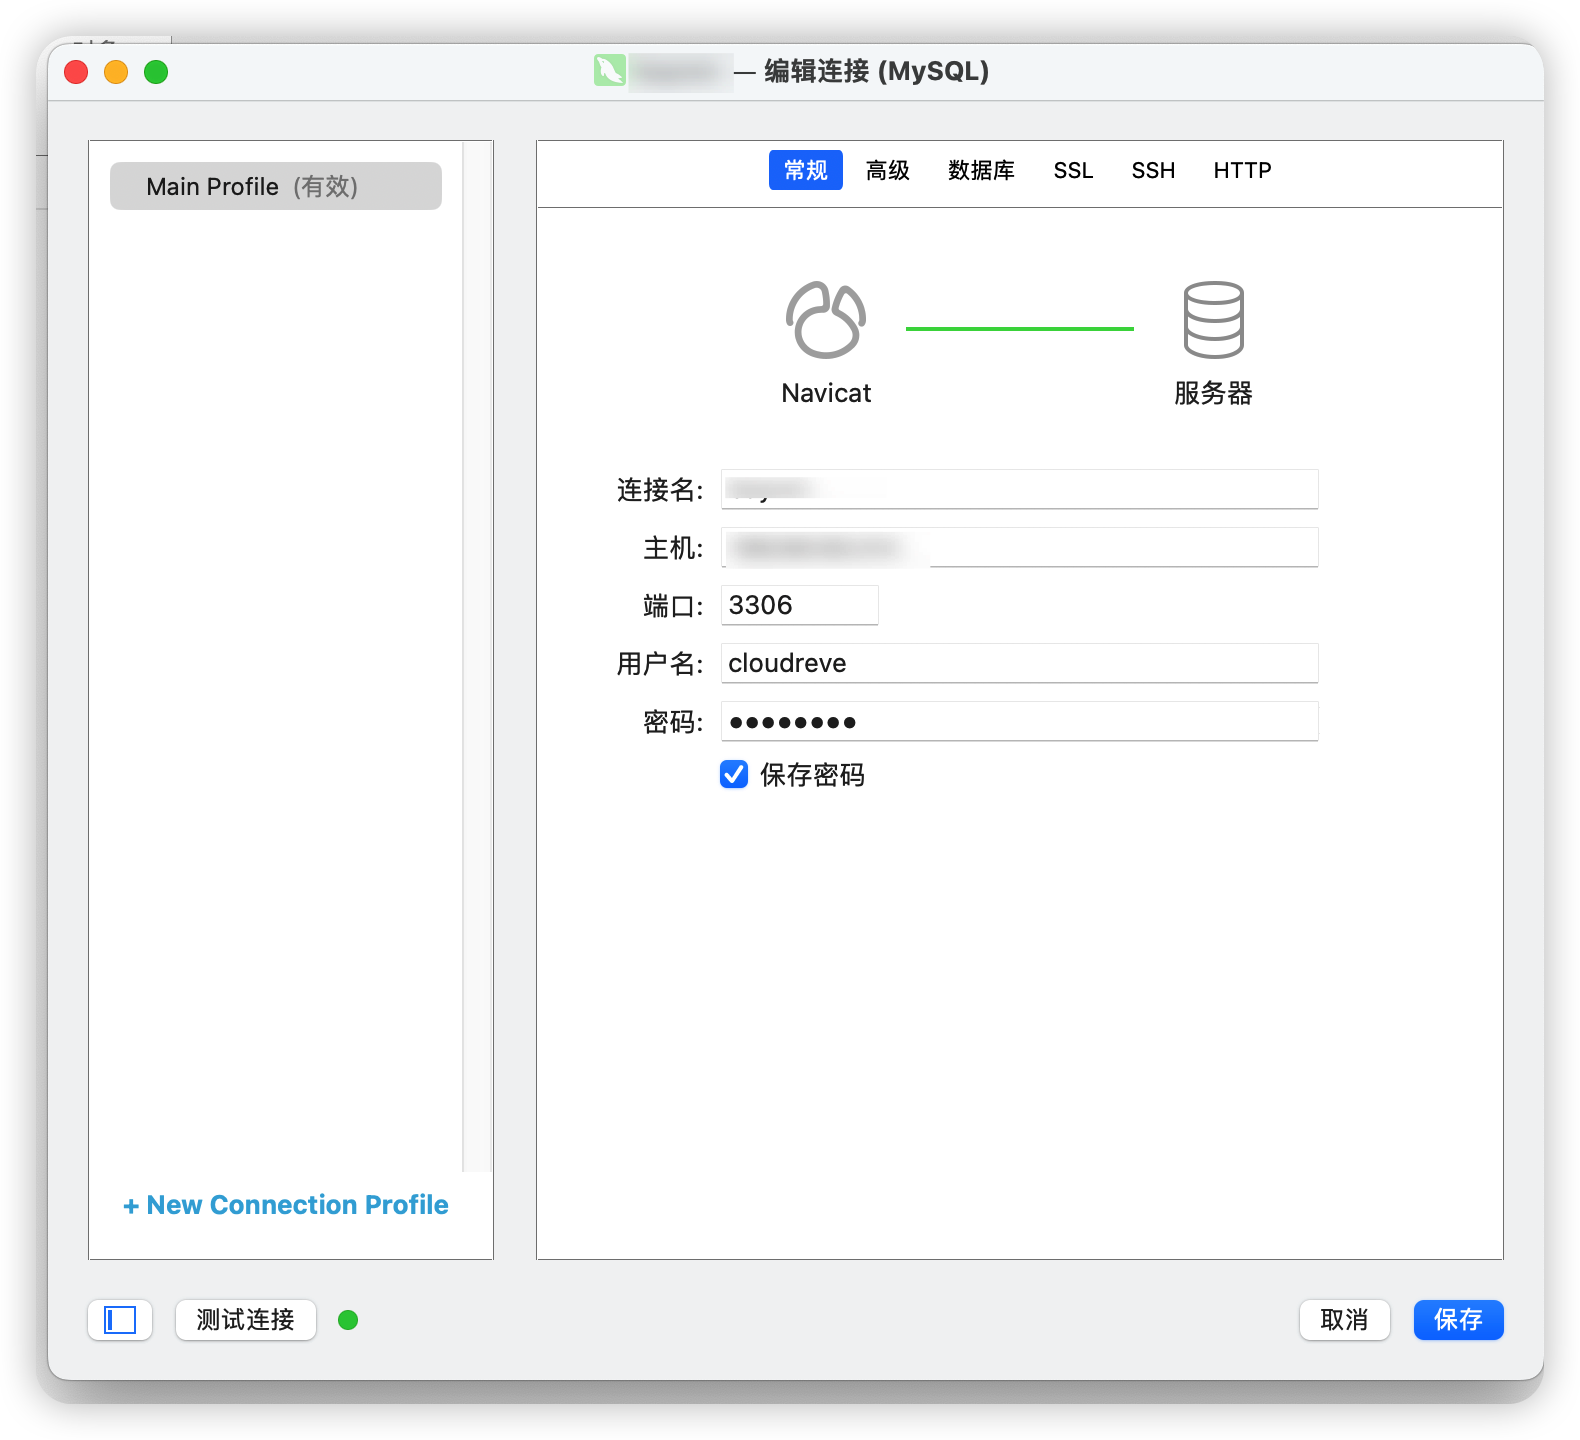Image resolution: width=1580 pixels, height=1440 pixels.
Task: Click the 主机 input field
Action: click(x=1020, y=547)
